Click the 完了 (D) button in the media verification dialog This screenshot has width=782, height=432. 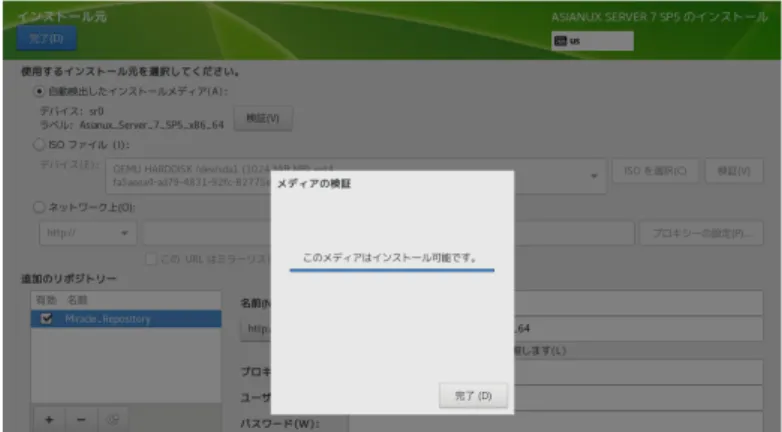473,396
